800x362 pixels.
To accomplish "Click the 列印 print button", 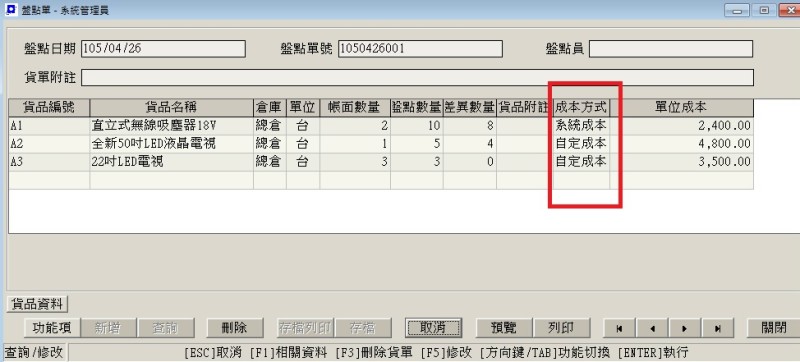I will pos(561,327).
